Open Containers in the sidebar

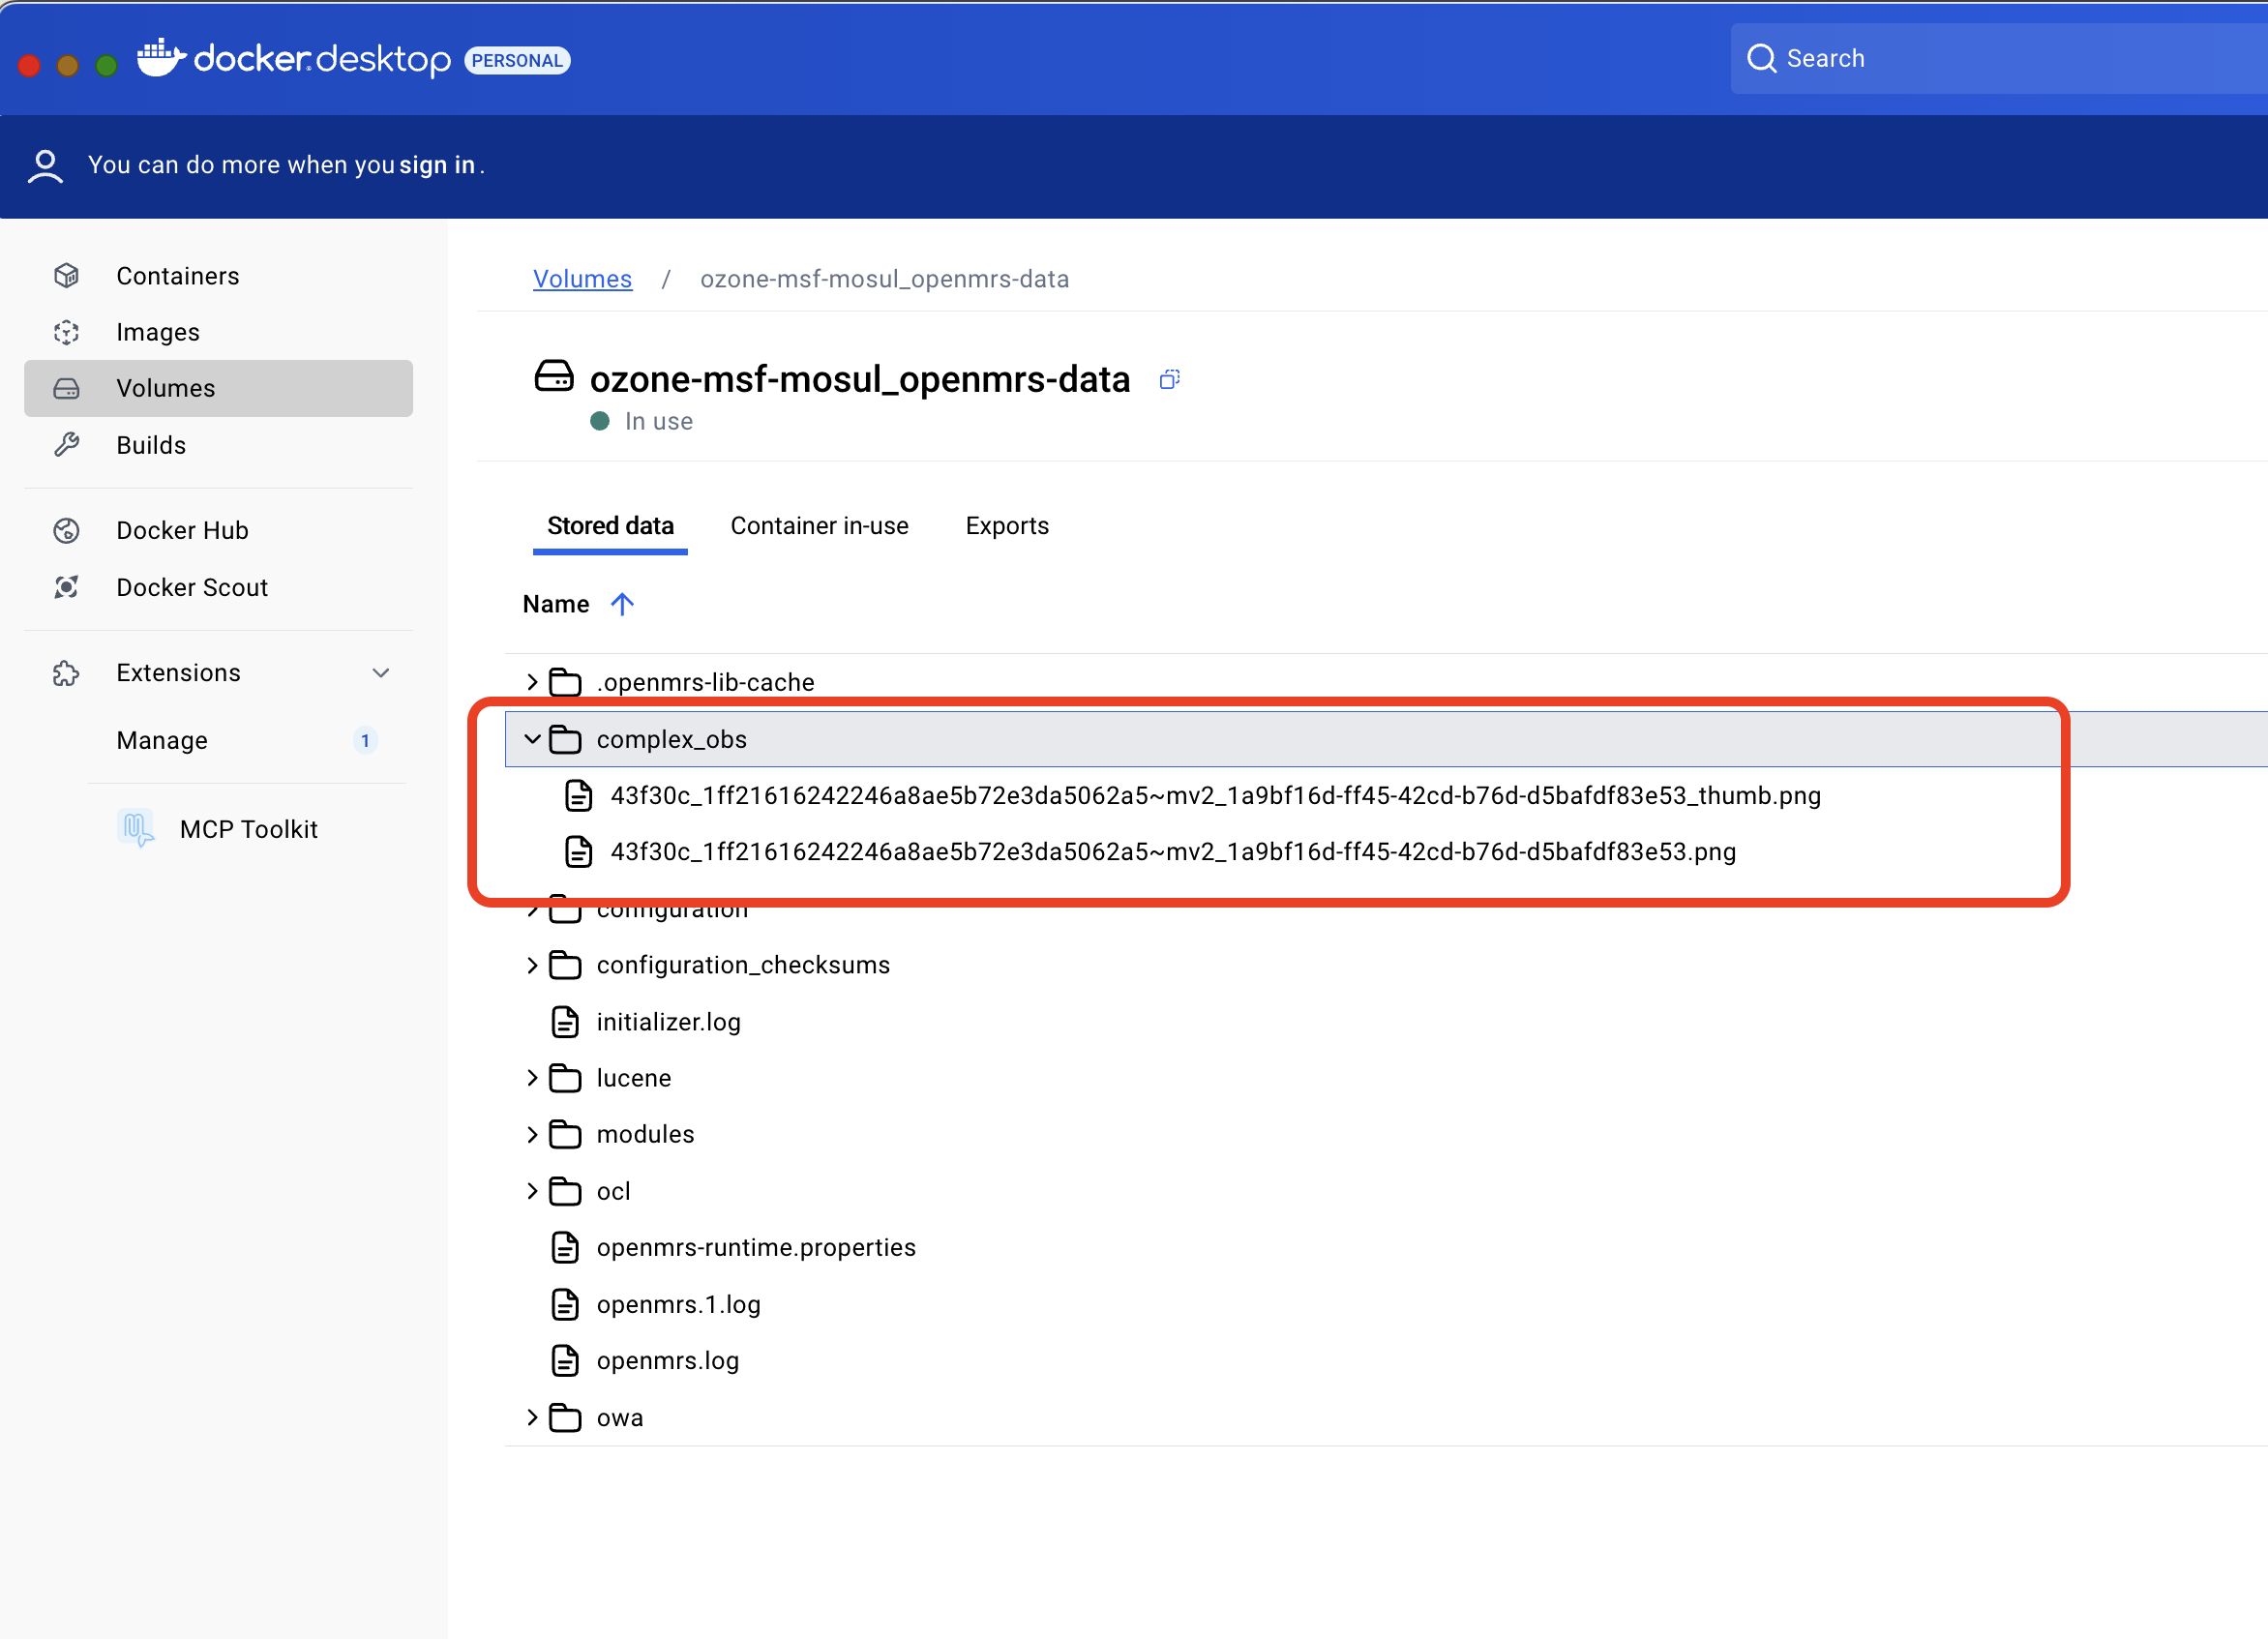tap(218, 275)
